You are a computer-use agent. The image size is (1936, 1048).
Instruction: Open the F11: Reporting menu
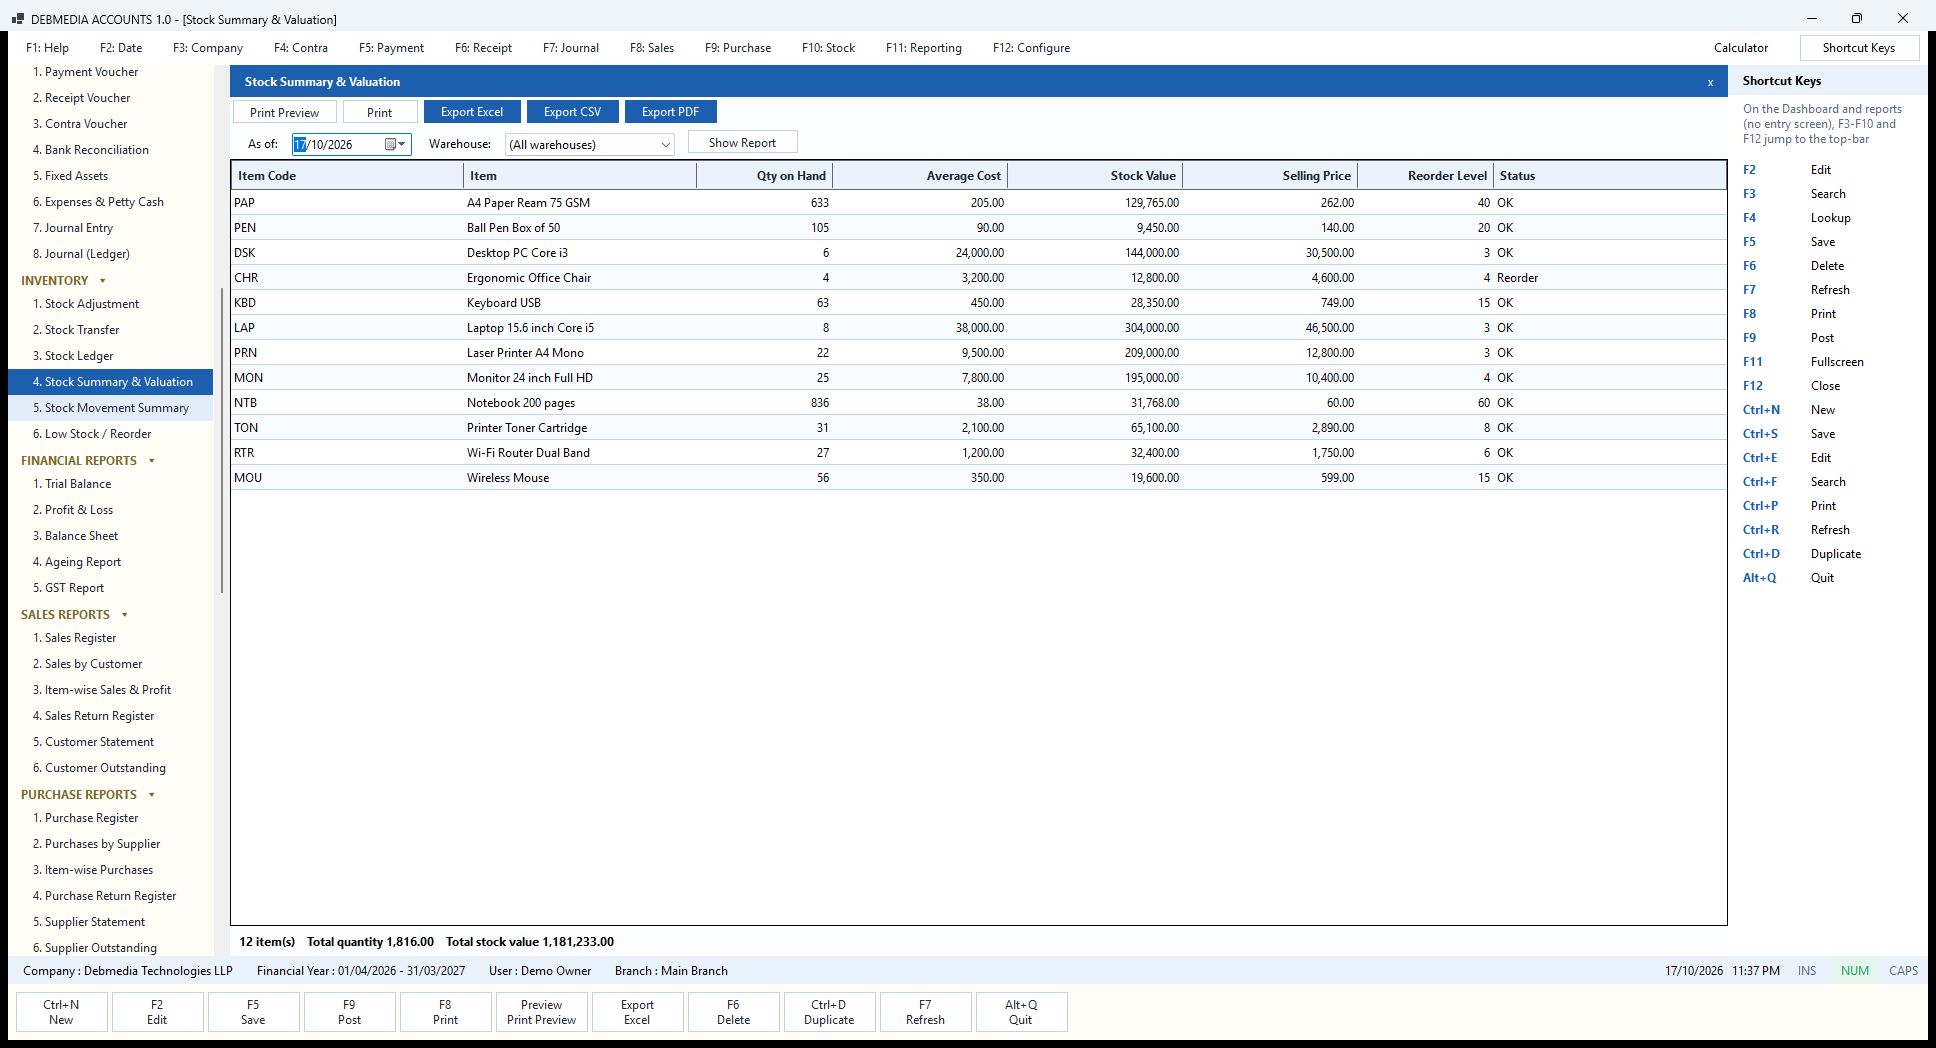pos(923,48)
